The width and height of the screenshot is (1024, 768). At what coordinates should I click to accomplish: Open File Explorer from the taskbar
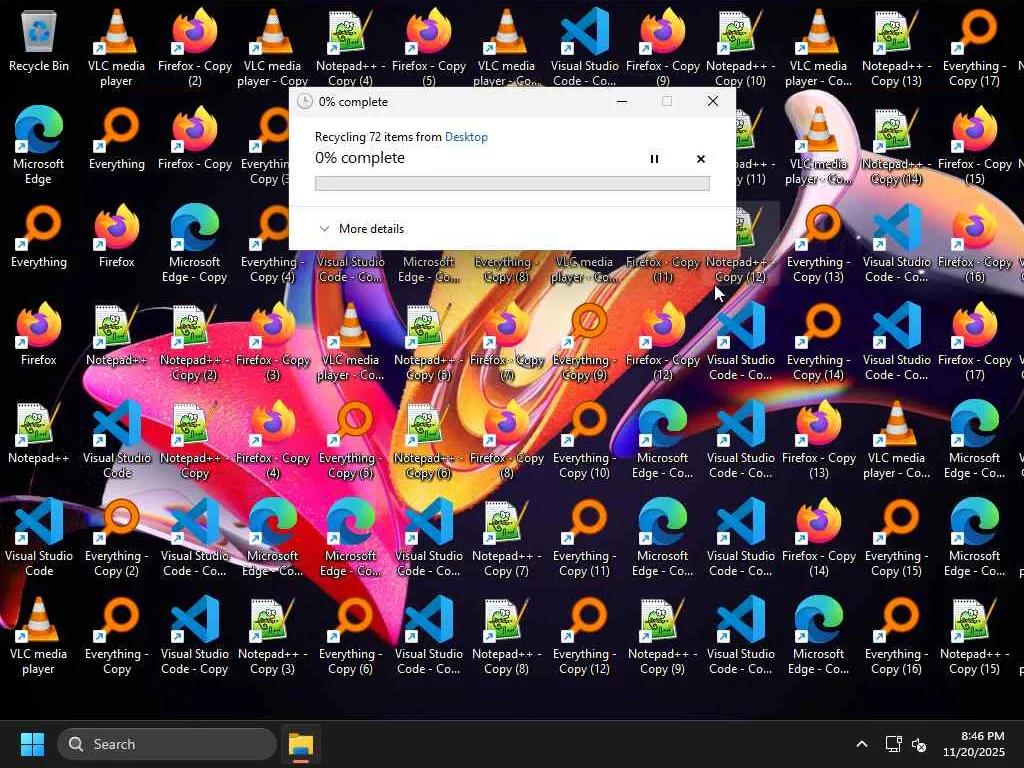tap(301, 744)
